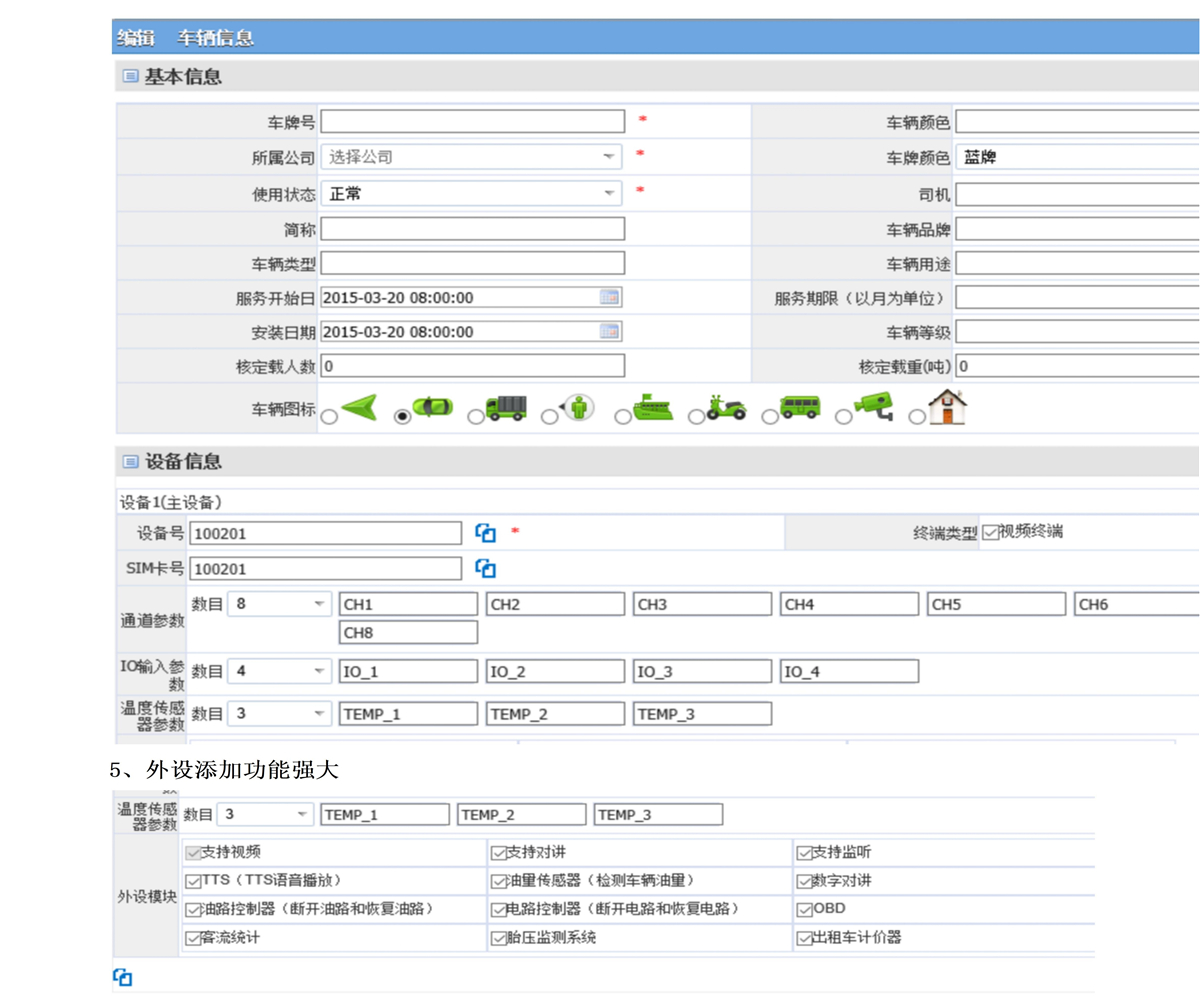Viewport: 1200px width, 1000px height.
Task: Open the 所属公司 company dropdown
Action: tap(608, 157)
